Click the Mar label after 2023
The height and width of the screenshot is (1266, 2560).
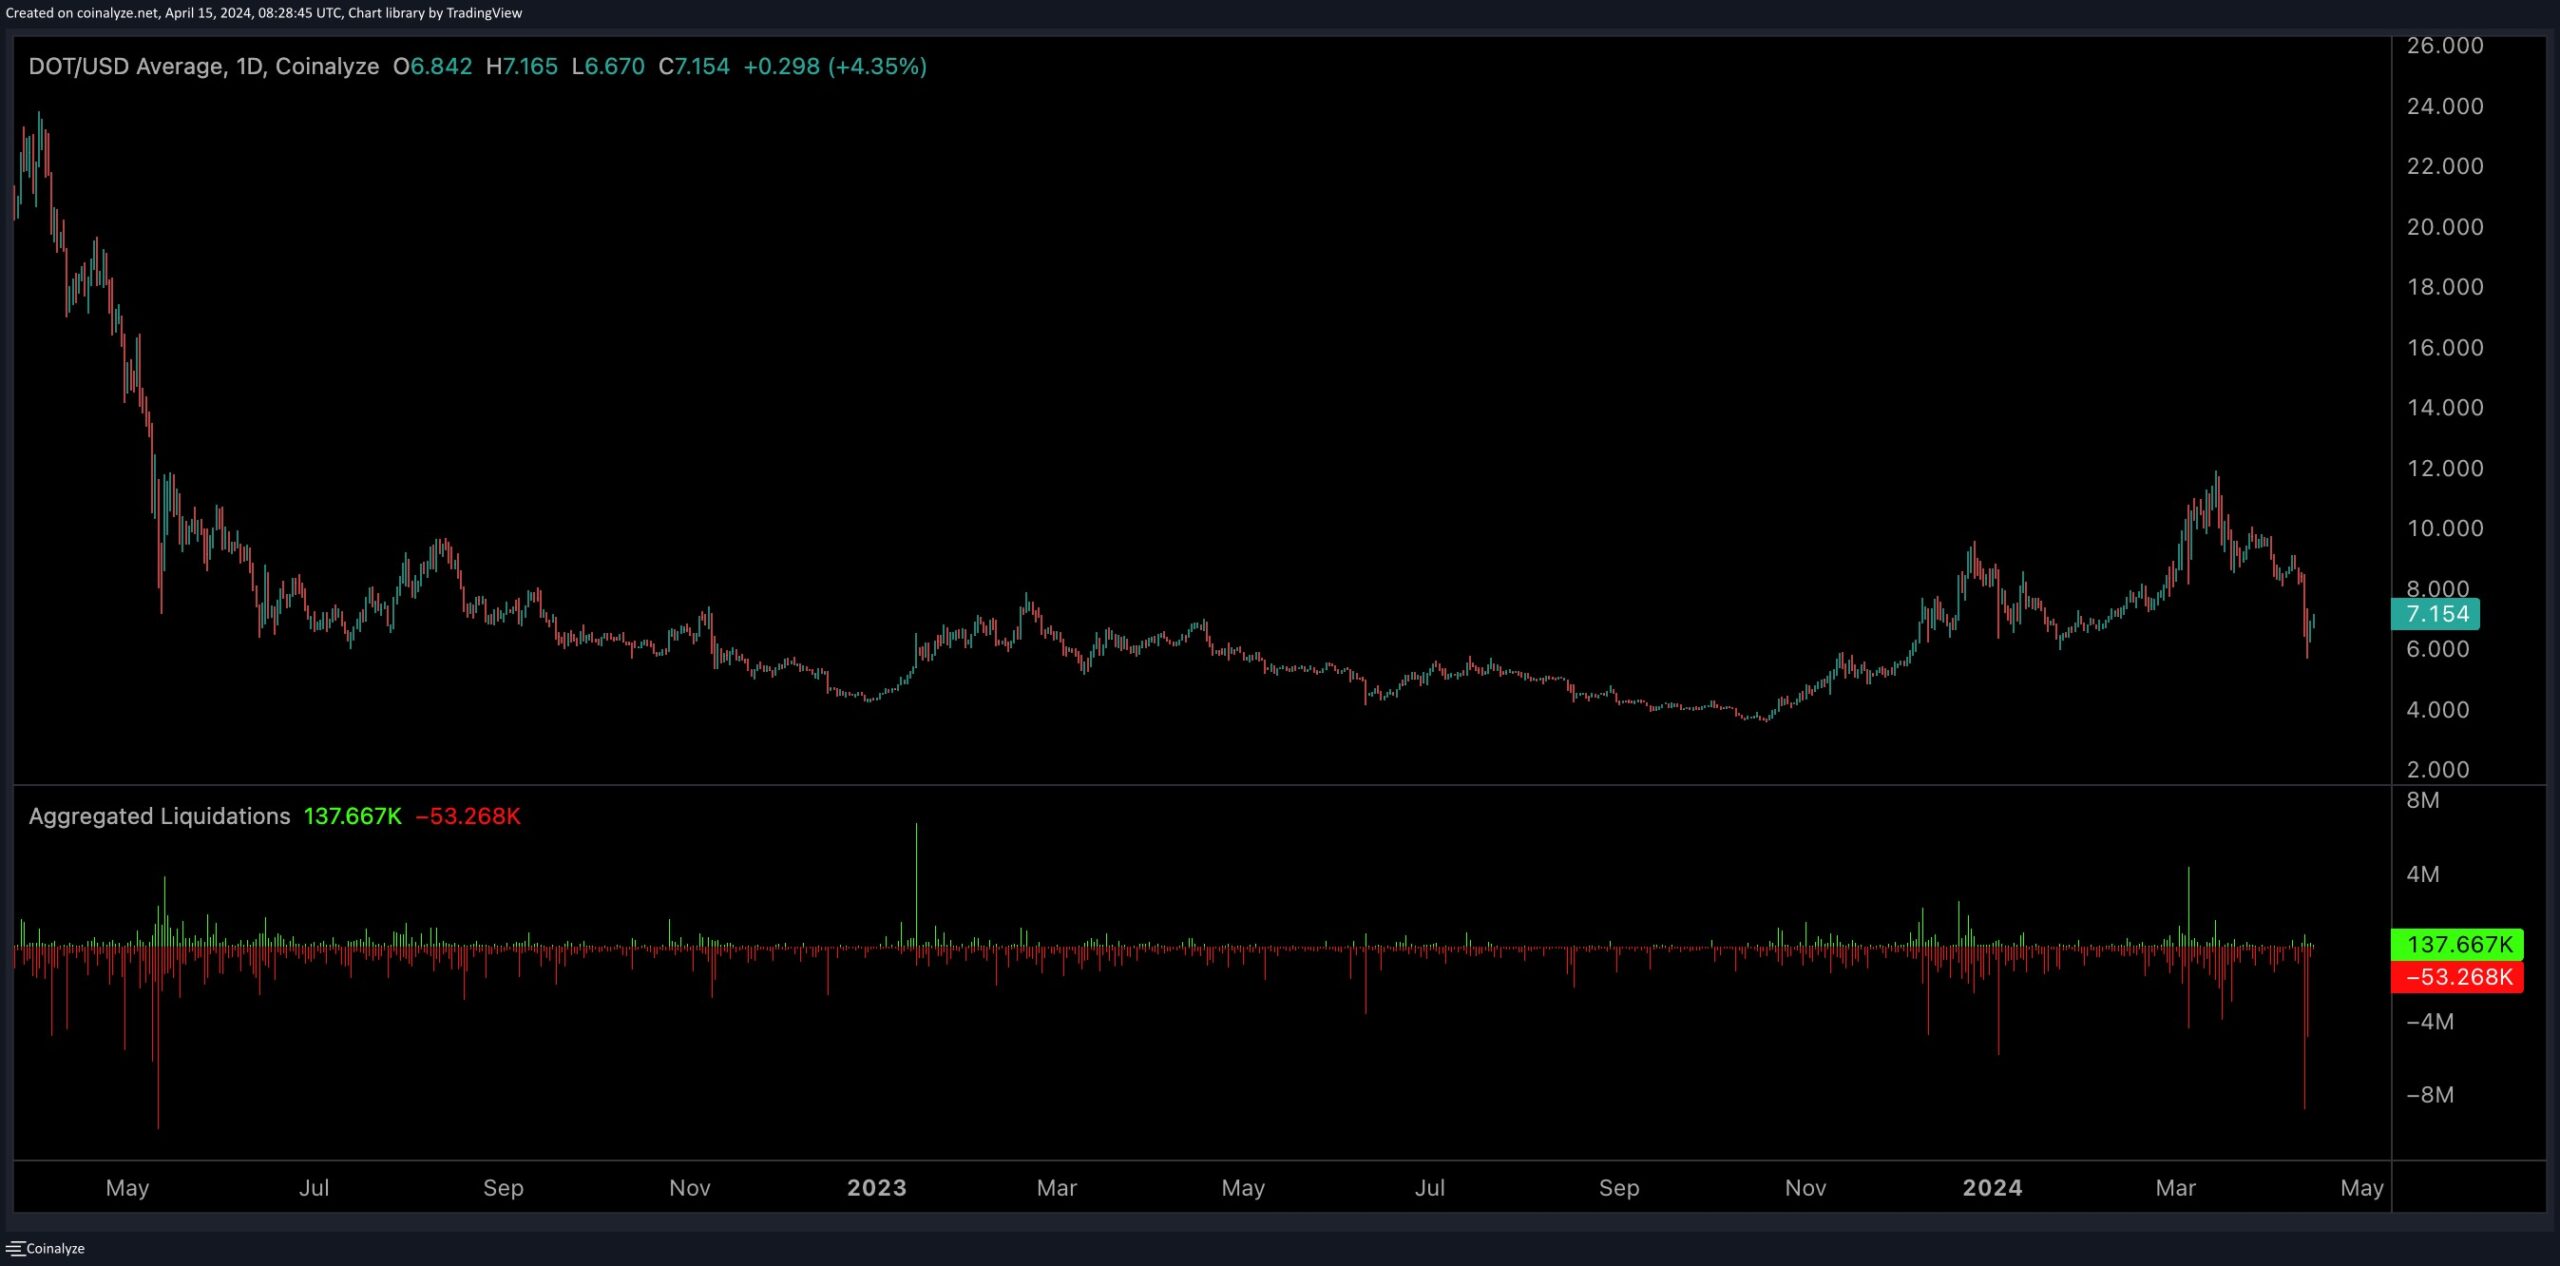[1057, 1188]
